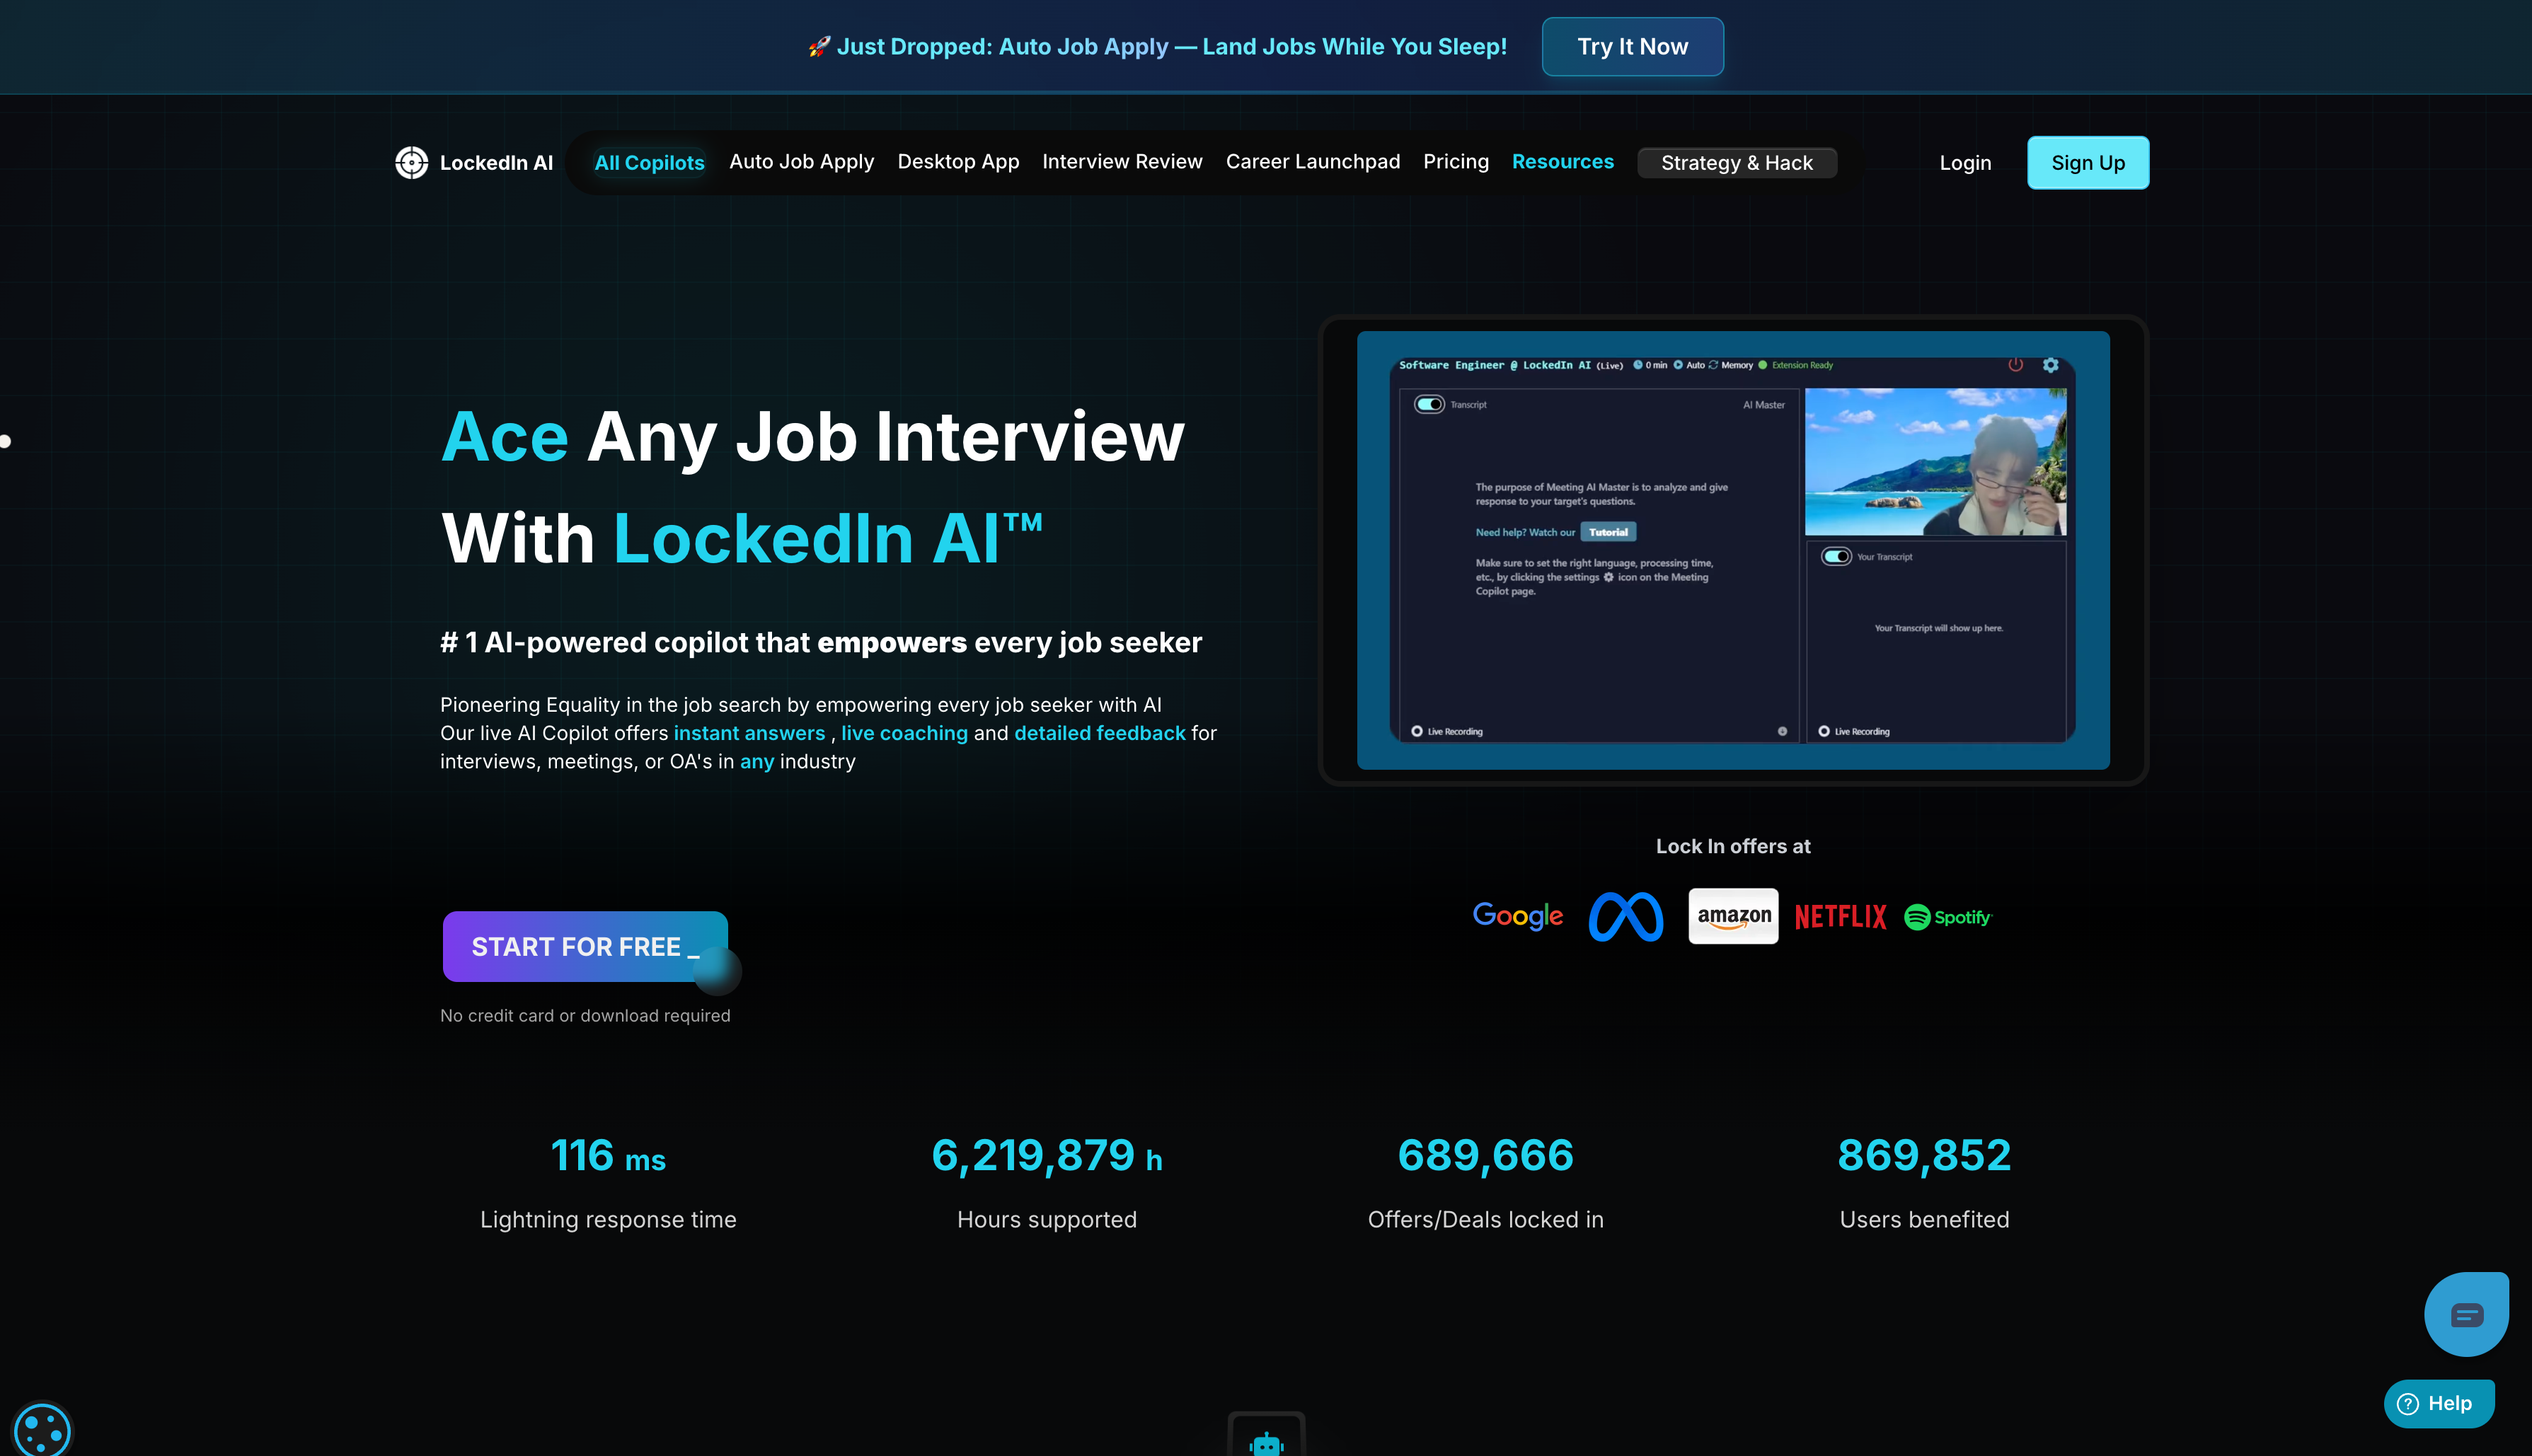
Task: Click the Login link
Action: (1965, 163)
